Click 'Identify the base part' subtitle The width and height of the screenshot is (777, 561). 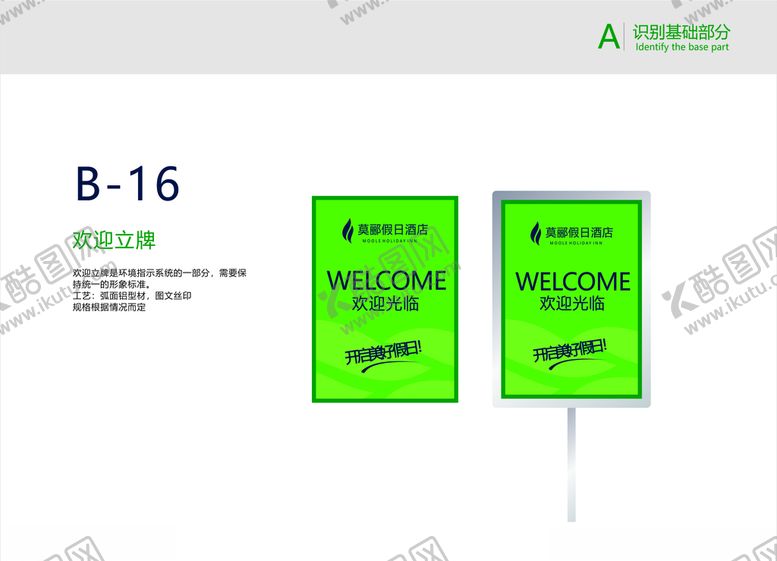click(x=682, y=47)
